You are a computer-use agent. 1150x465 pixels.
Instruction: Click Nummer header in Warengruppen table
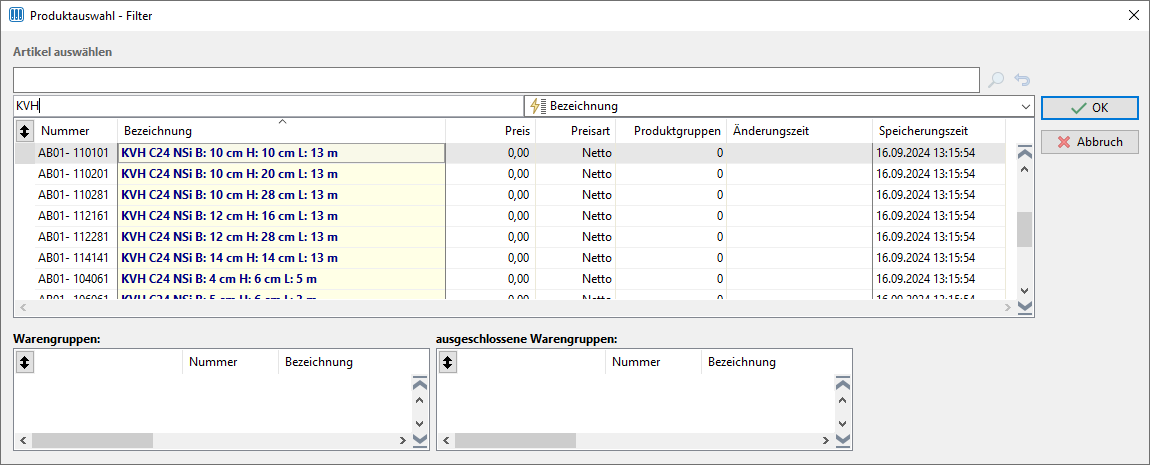tap(230, 362)
